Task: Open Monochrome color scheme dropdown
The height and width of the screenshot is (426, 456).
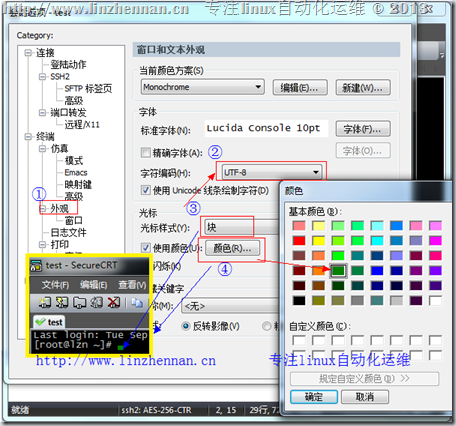Action: click(x=203, y=87)
